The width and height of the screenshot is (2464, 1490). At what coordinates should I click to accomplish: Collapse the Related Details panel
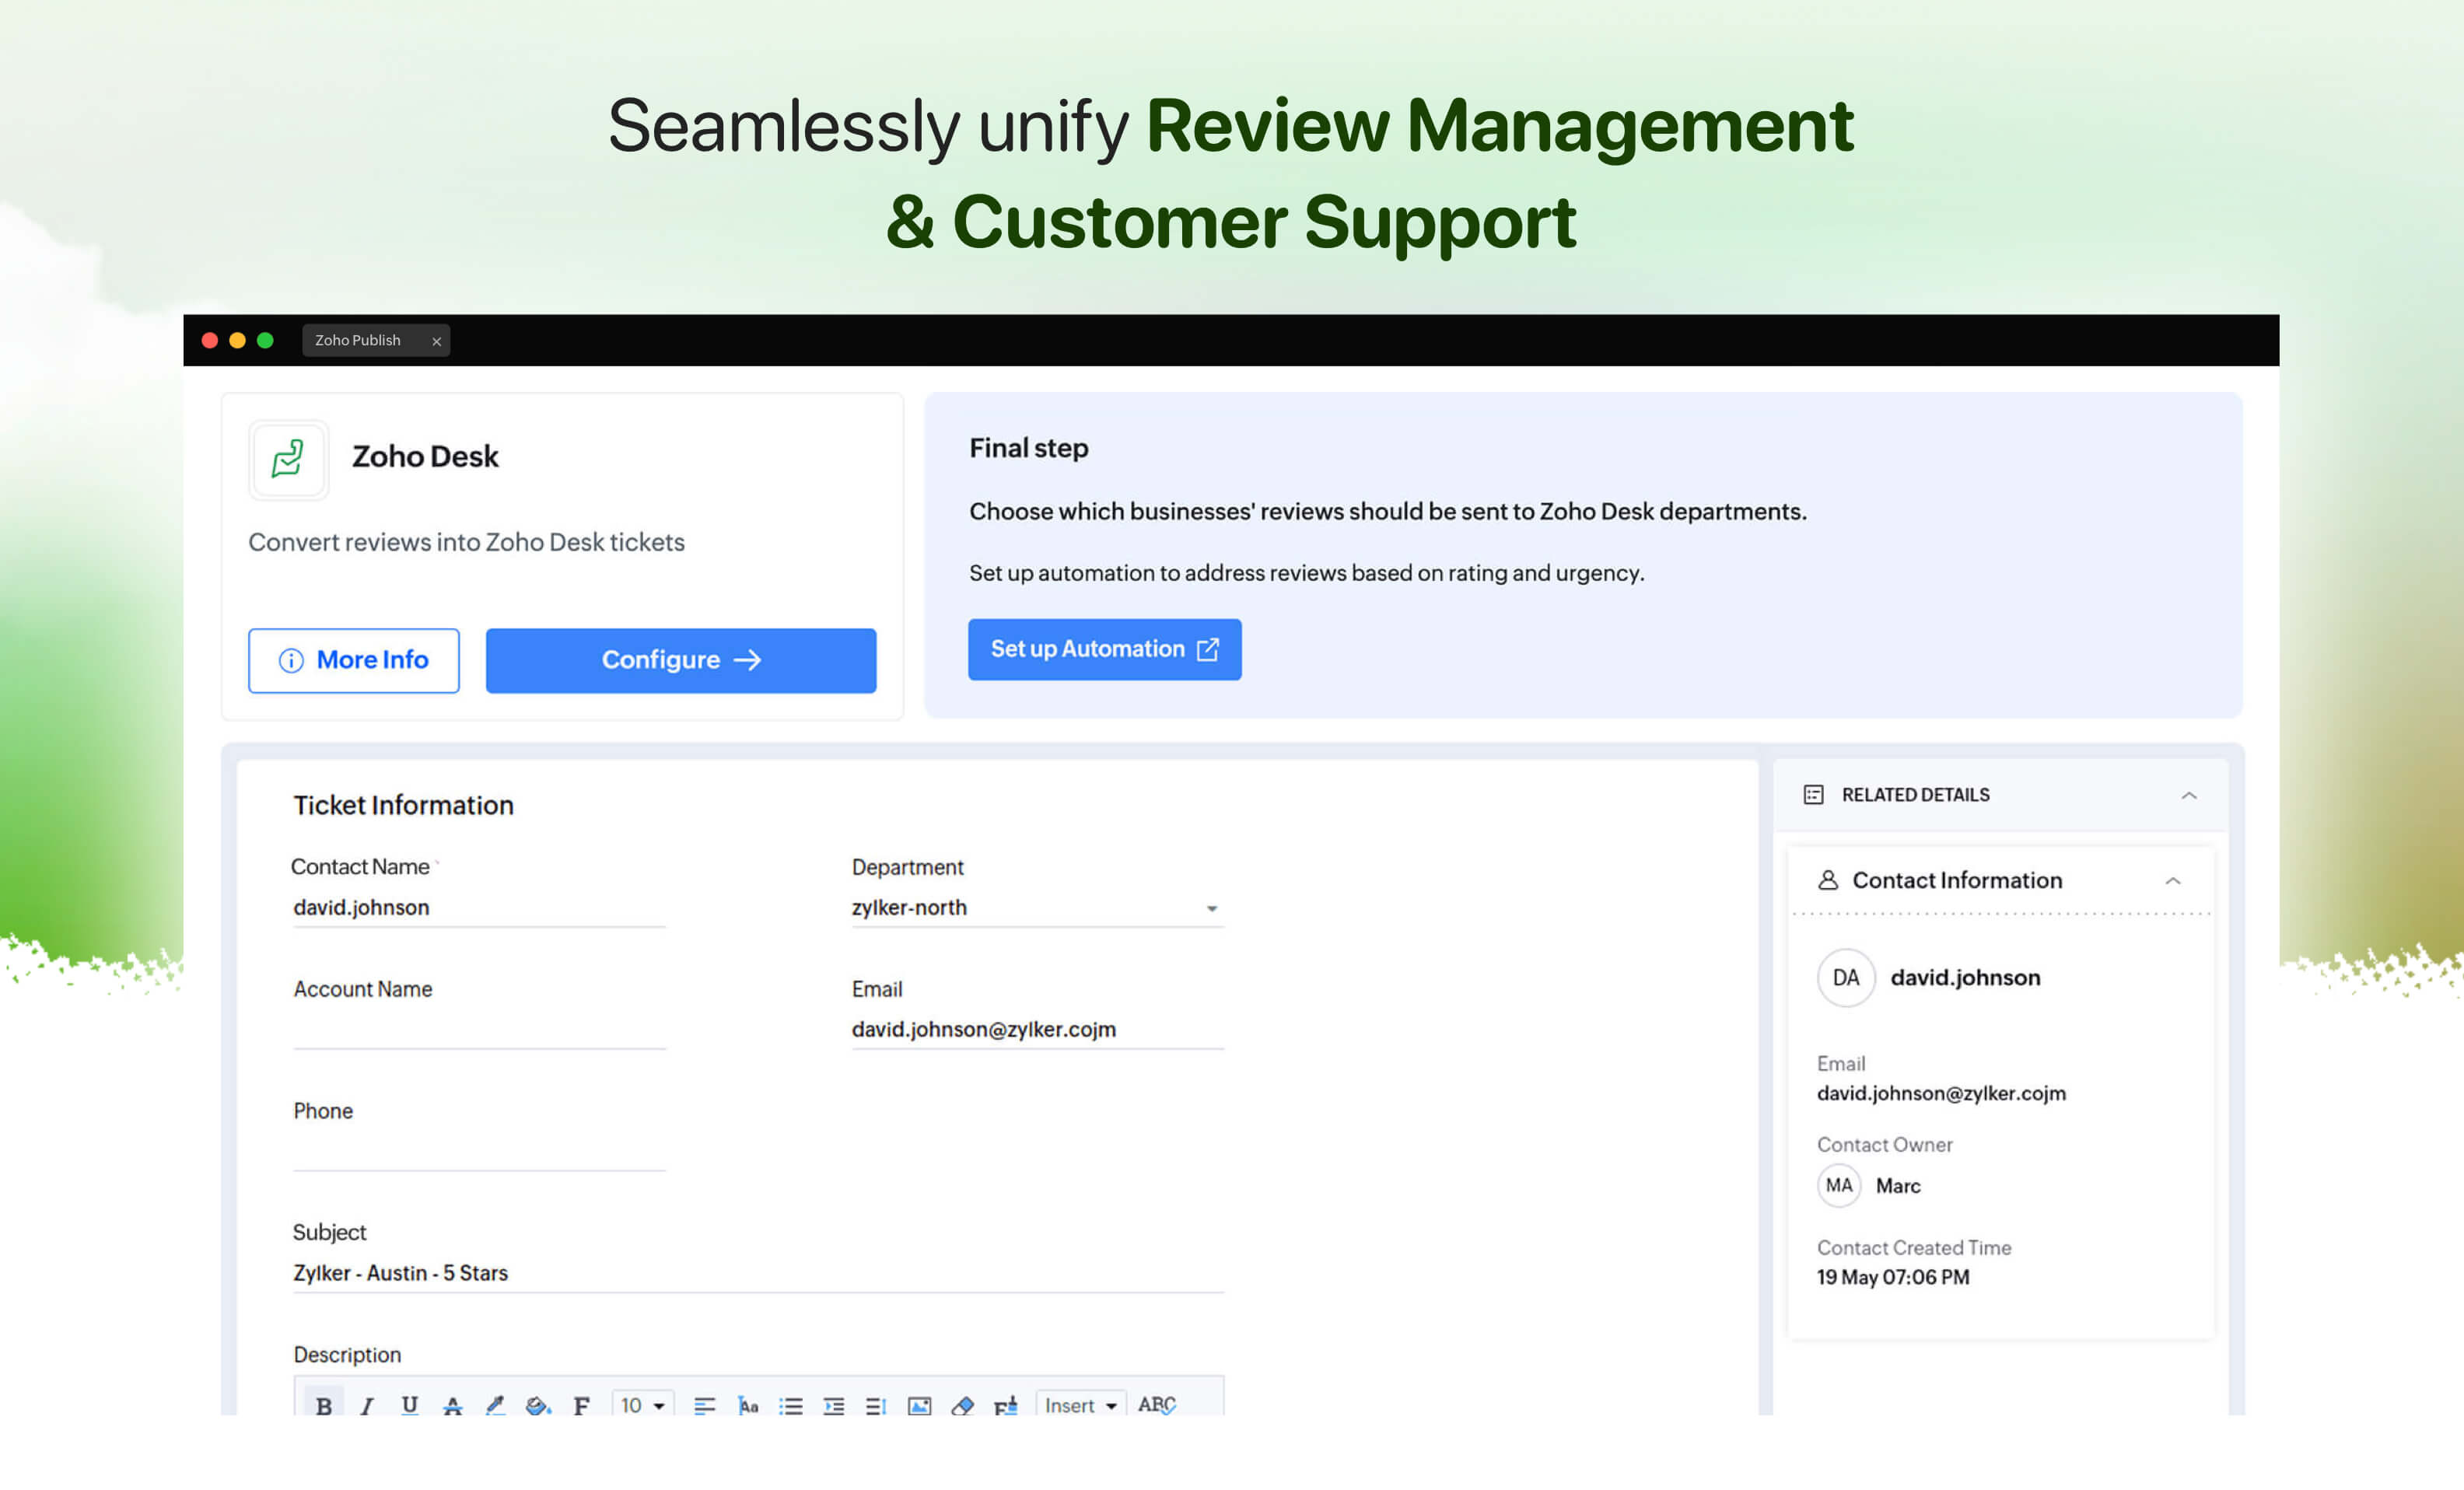point(2188,795)
